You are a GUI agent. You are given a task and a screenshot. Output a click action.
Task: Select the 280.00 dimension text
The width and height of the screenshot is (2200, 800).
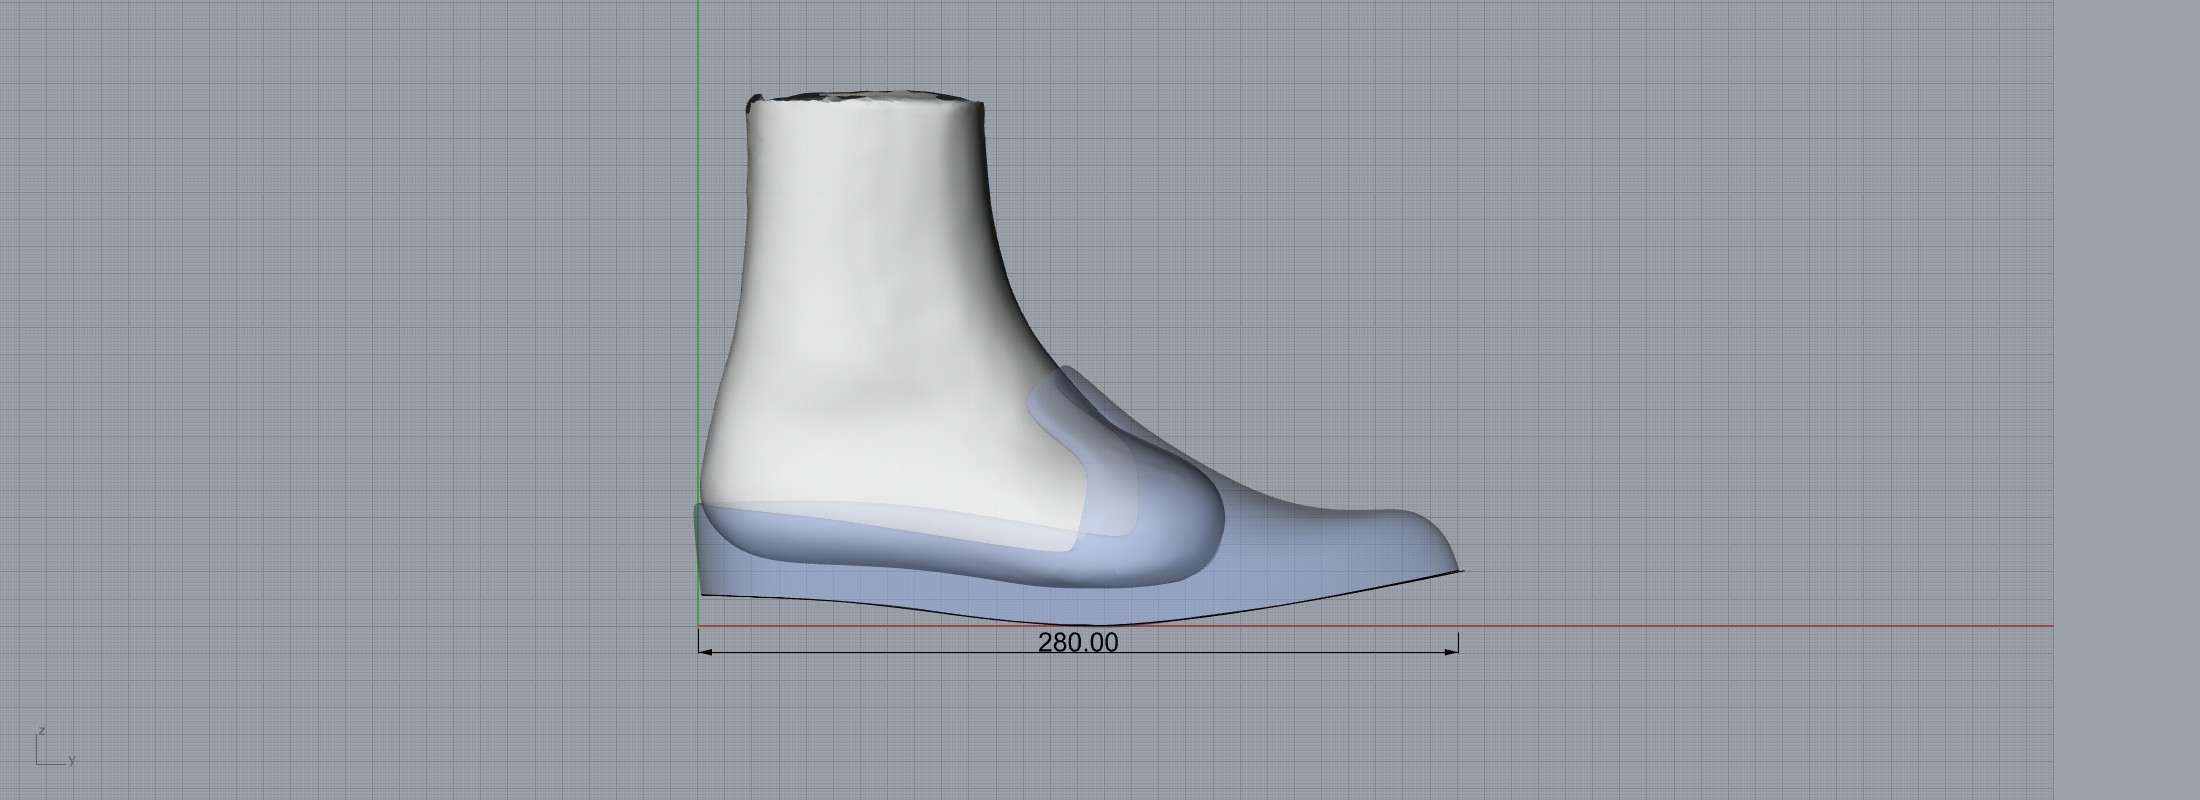[1078, 643]
